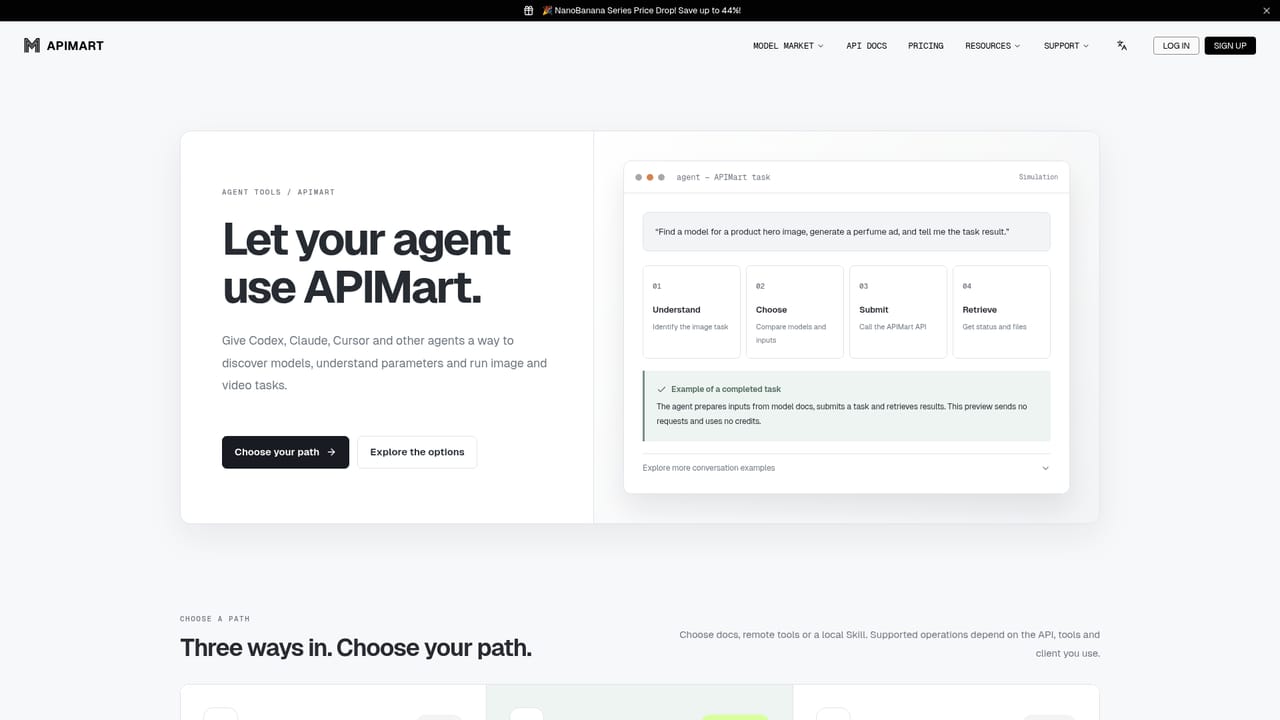
Task: Select the 01 Understand step card
Action: coord(691,311)
